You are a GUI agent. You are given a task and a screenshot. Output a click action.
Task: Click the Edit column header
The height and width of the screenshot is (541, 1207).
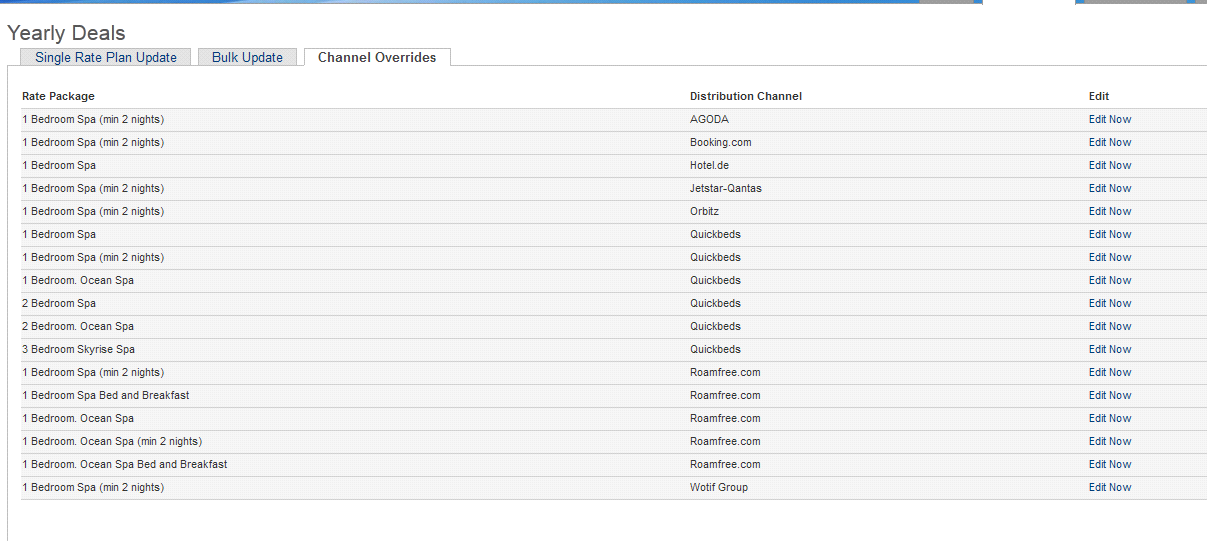(x=1099, y=96)
